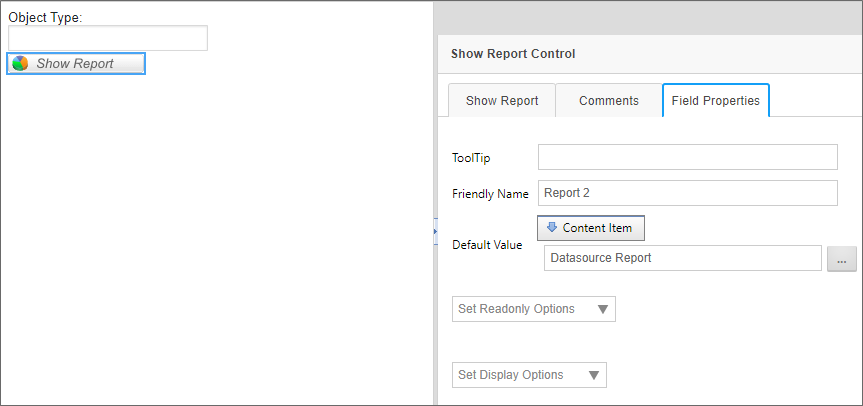Open the Comments tab
The width and height of the screenshot is (863, 406).
click(608, 101)
